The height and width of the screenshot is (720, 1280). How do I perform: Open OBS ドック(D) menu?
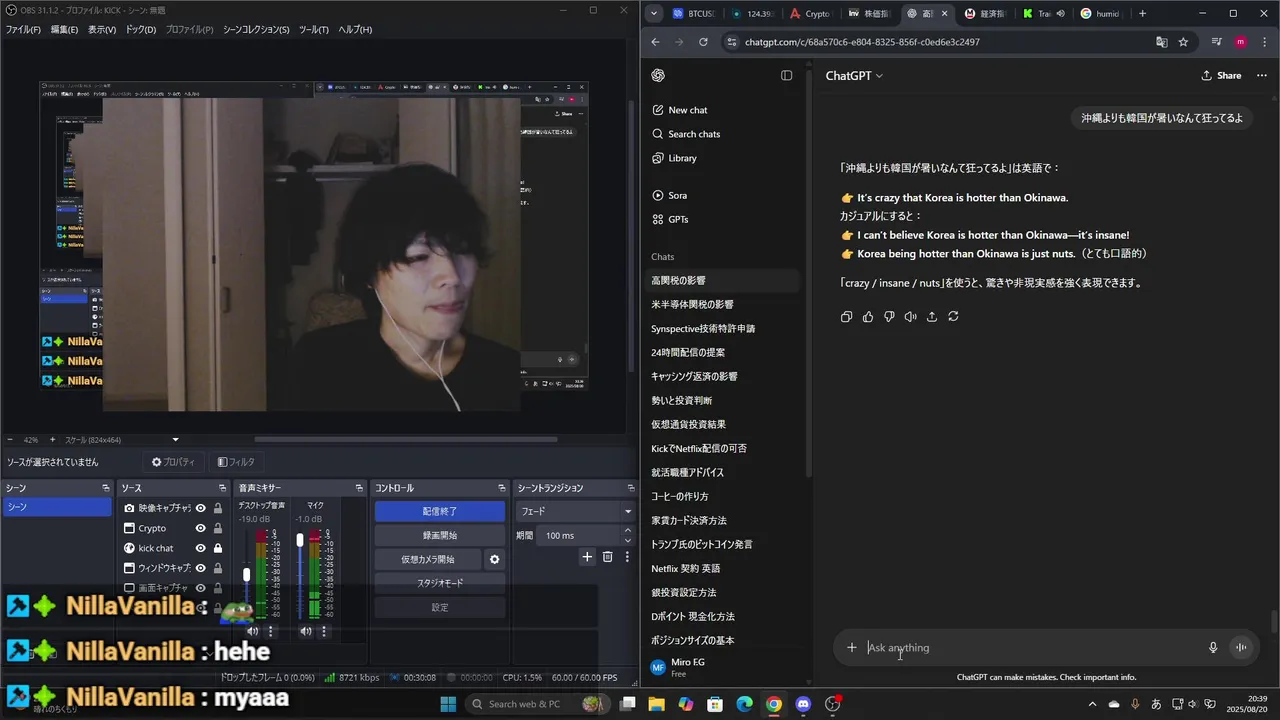(140, 30)
